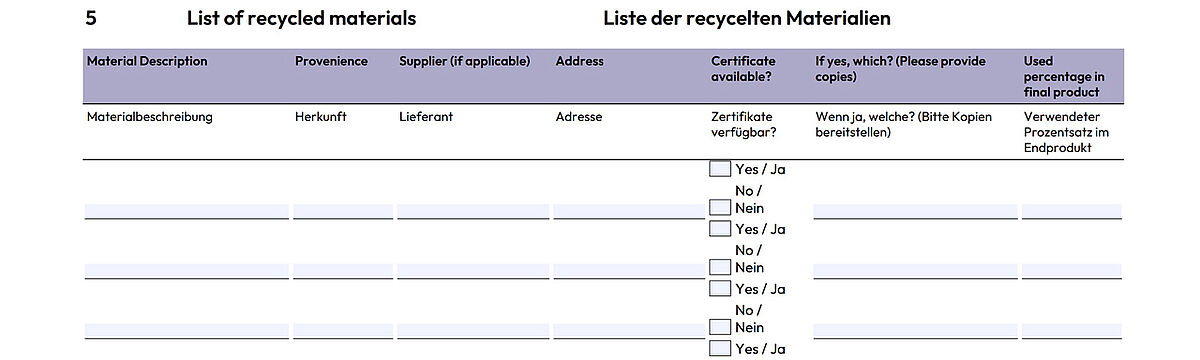Focus first row Supplier input field
This screenshot has height=360, width=1200.
[473, 211]
